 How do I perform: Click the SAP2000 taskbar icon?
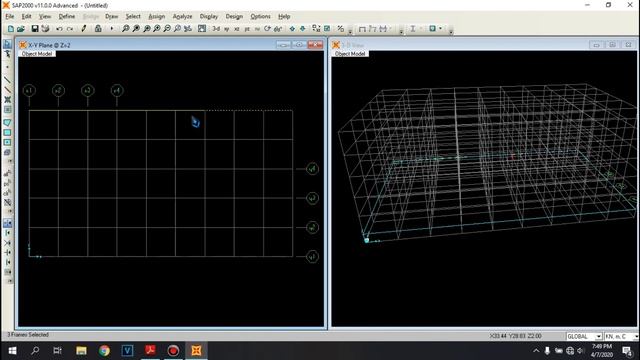(x=196, y=351)
